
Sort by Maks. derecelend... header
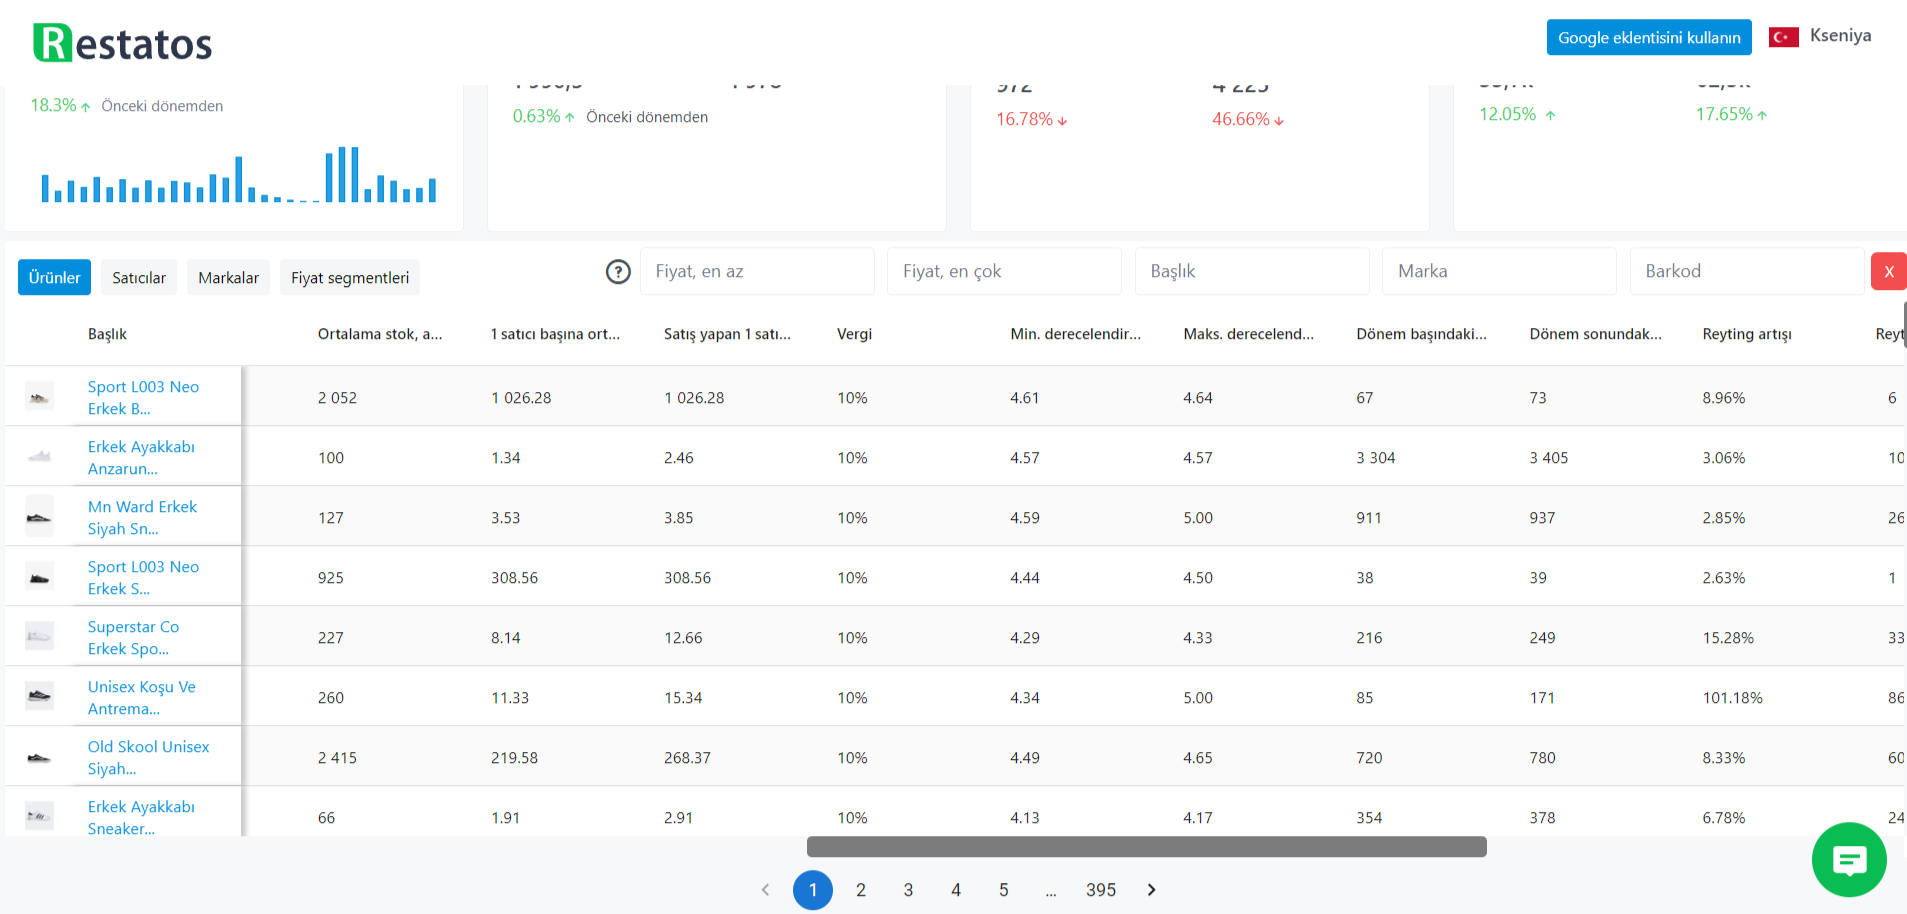(x=1248, y=334)
